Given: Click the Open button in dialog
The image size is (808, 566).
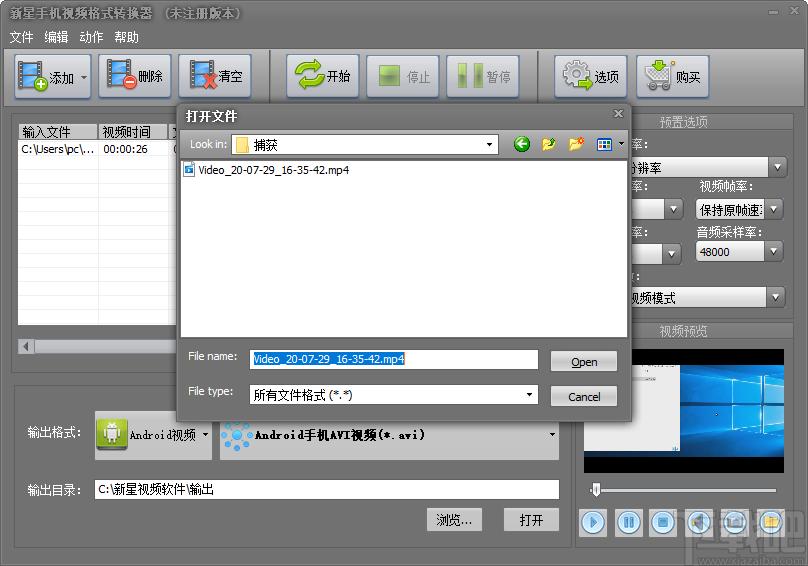Looking at the screenshot, I should pos(584,362).
